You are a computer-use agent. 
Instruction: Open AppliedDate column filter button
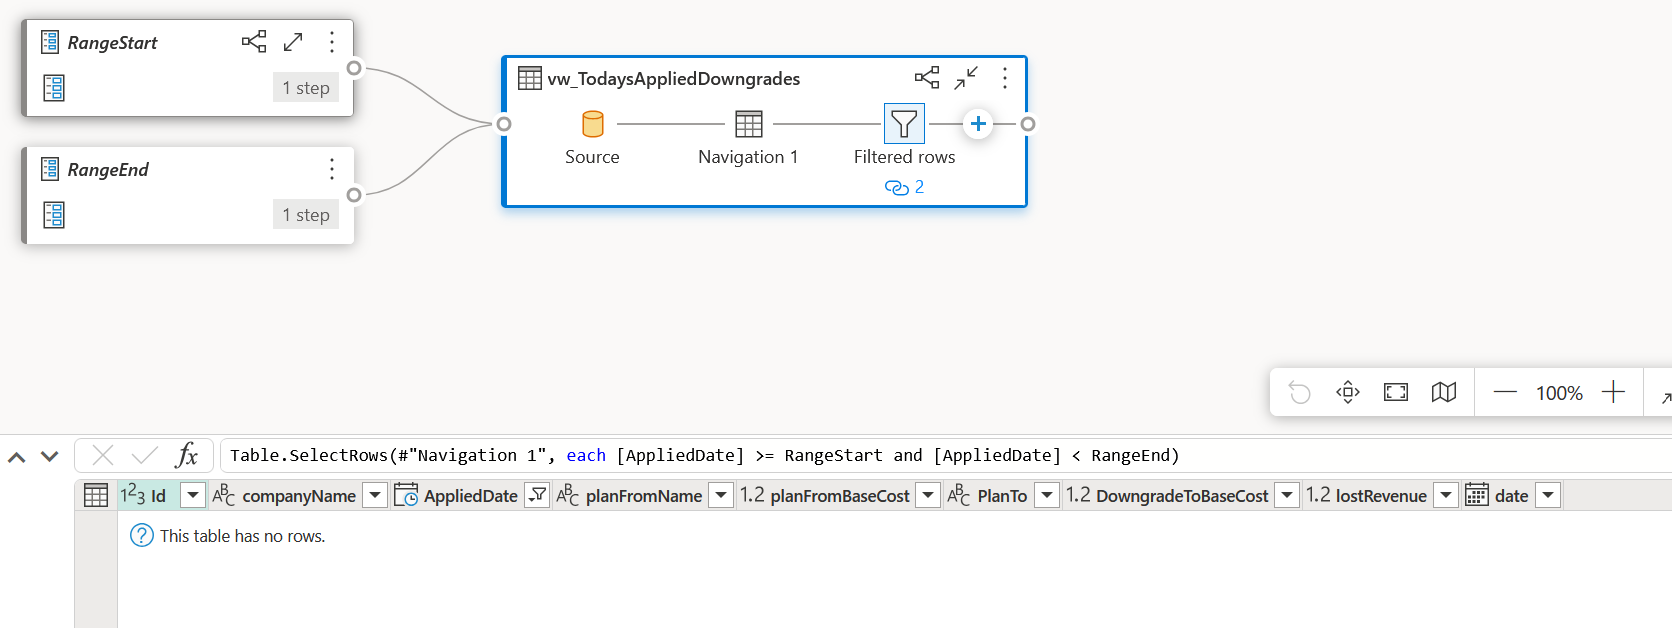point(537,495)
